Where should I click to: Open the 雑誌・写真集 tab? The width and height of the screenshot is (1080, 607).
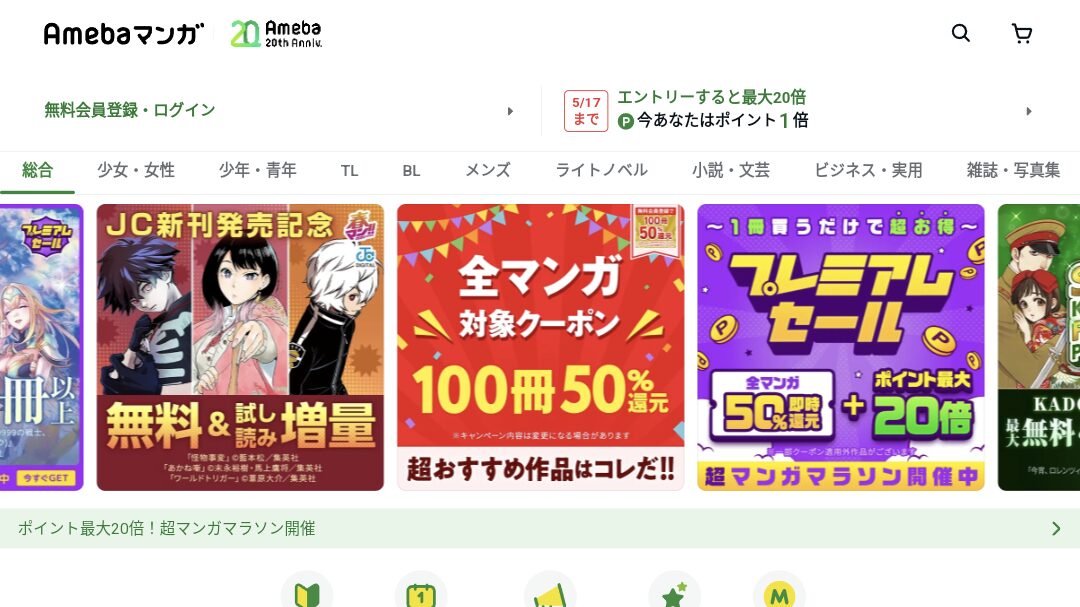[x=1012, y=170]
